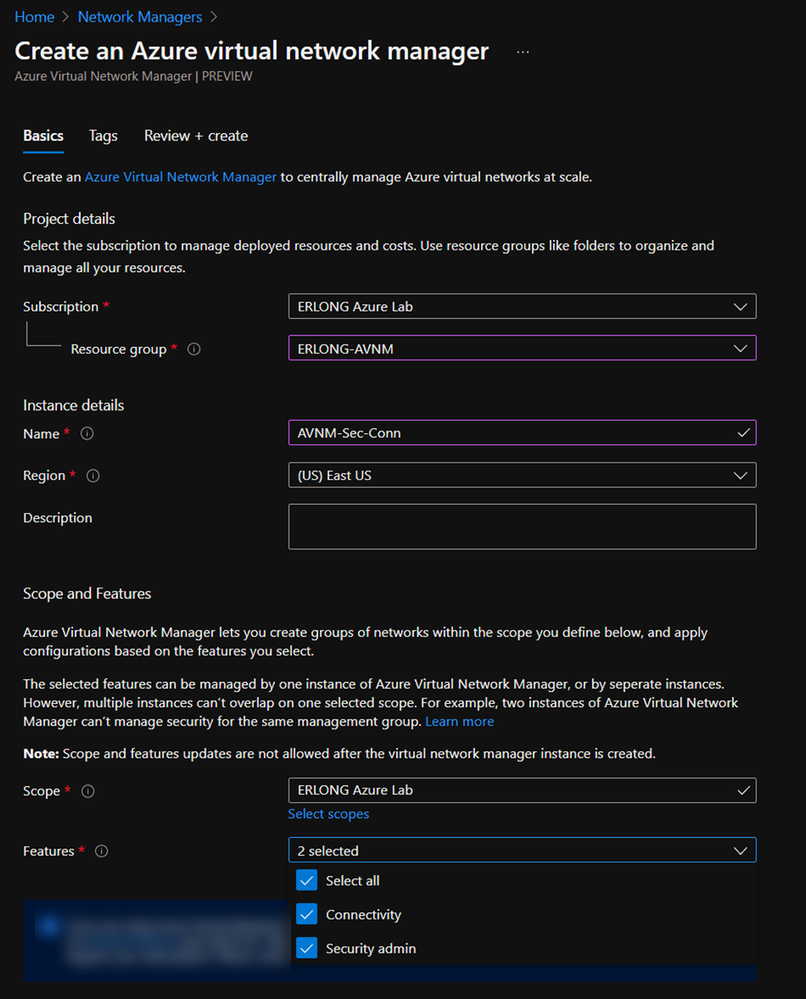The image size is (806, 999).
Task: Collapse the Features dropdown showing 2 selected
Action: point(522,851)
